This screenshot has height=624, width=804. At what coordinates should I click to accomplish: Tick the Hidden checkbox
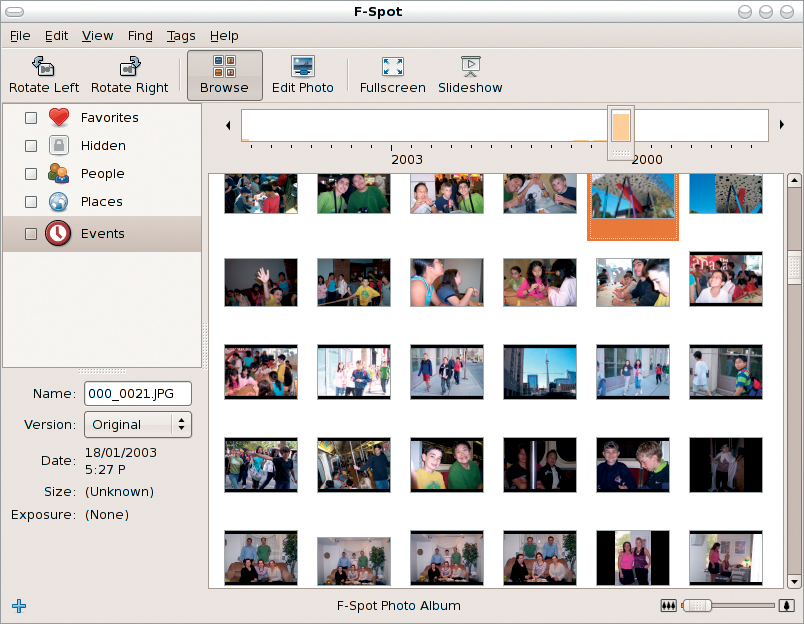click(31, 146)
